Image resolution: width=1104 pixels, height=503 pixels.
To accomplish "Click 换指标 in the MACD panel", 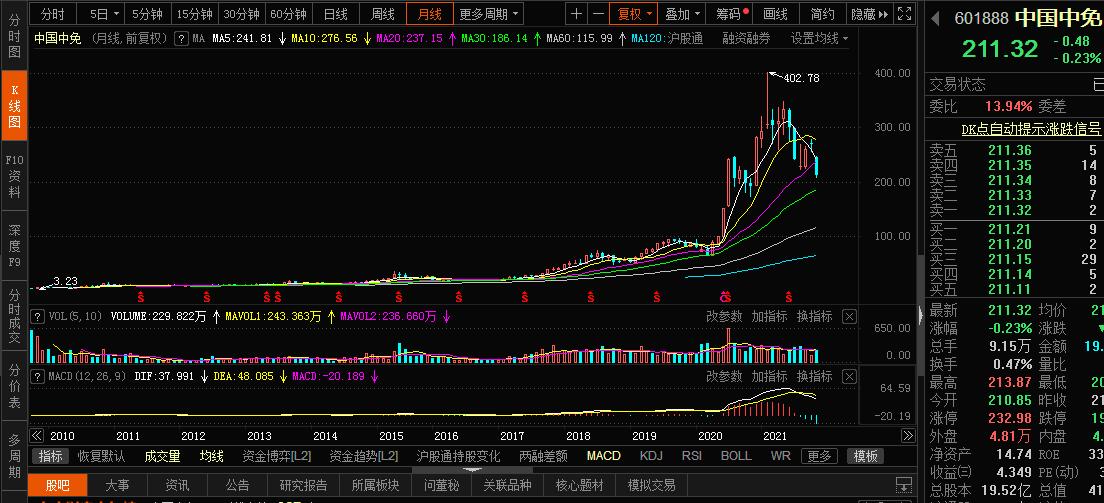I will click(x=814, y=376).
